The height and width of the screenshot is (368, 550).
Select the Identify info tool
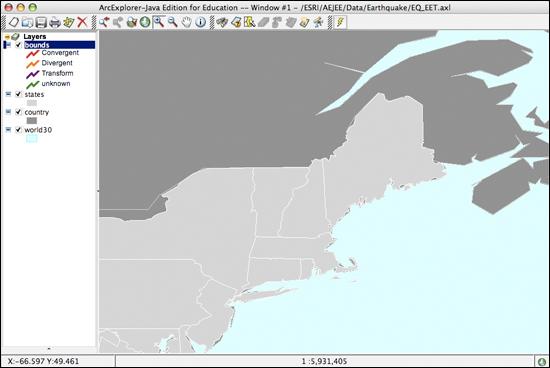tap(200, 22)
